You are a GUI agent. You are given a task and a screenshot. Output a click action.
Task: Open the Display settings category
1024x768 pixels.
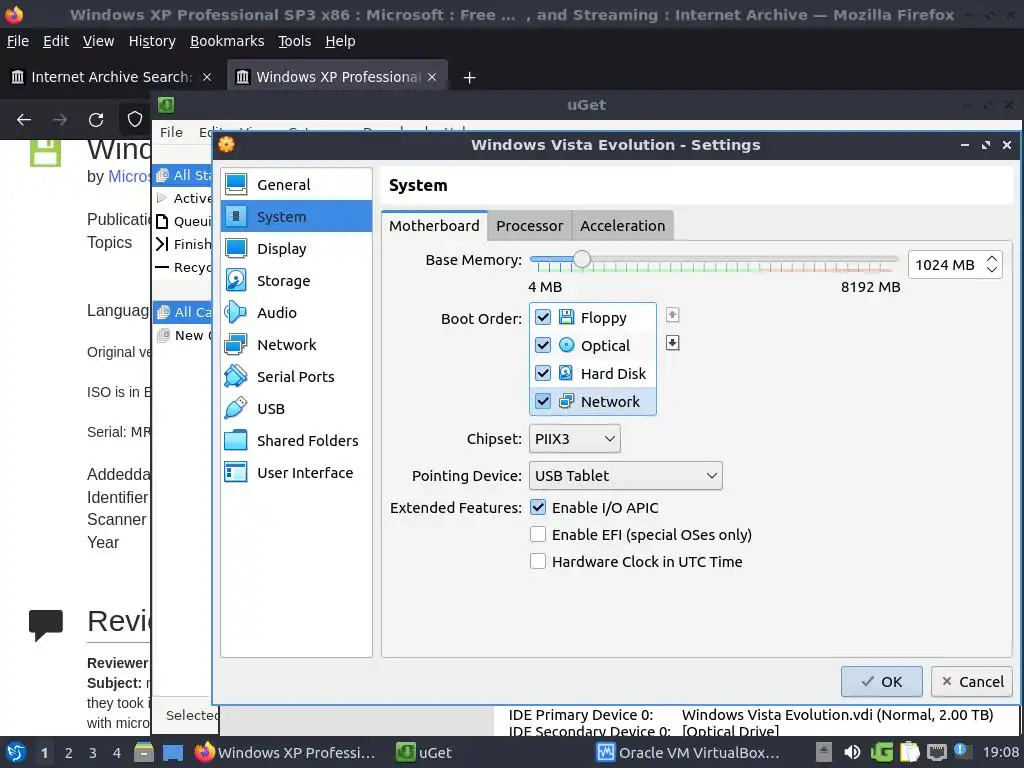point(296,249)
